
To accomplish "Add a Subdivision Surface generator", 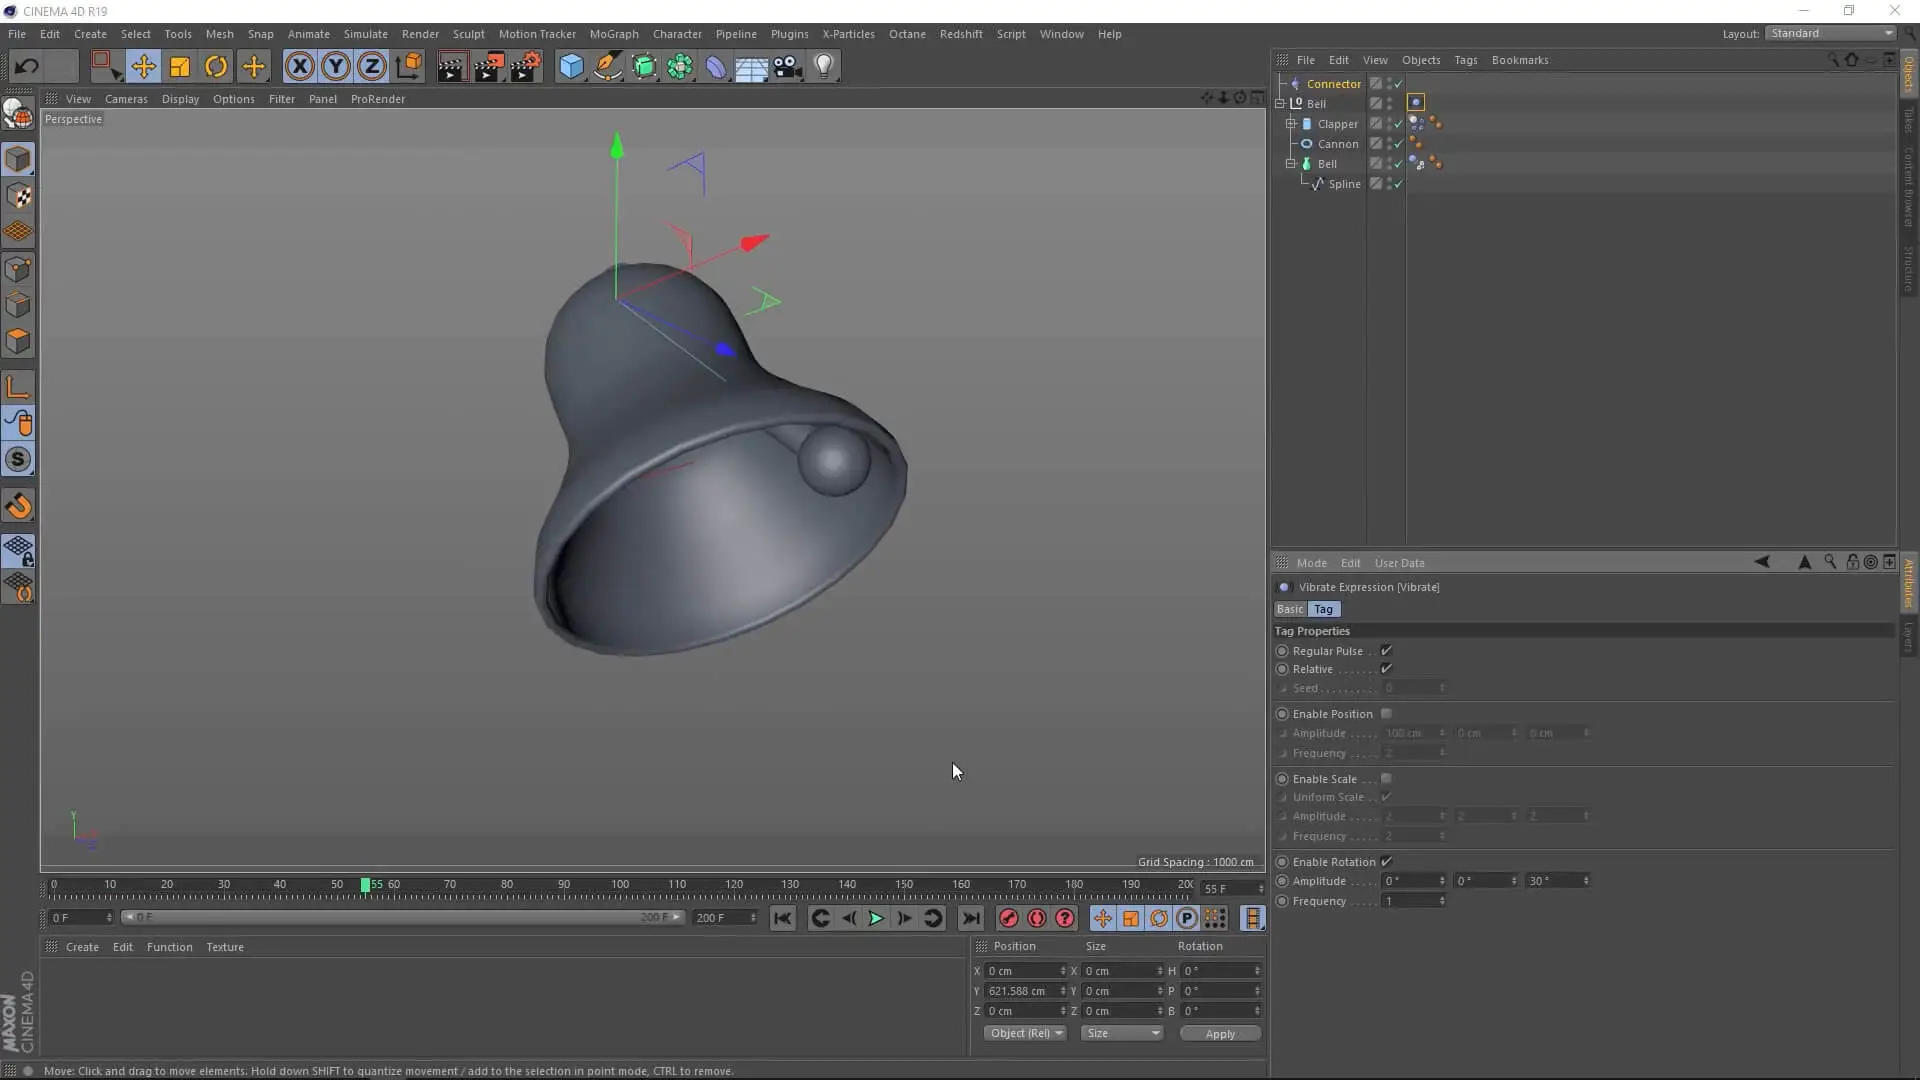I will point(644,67).
